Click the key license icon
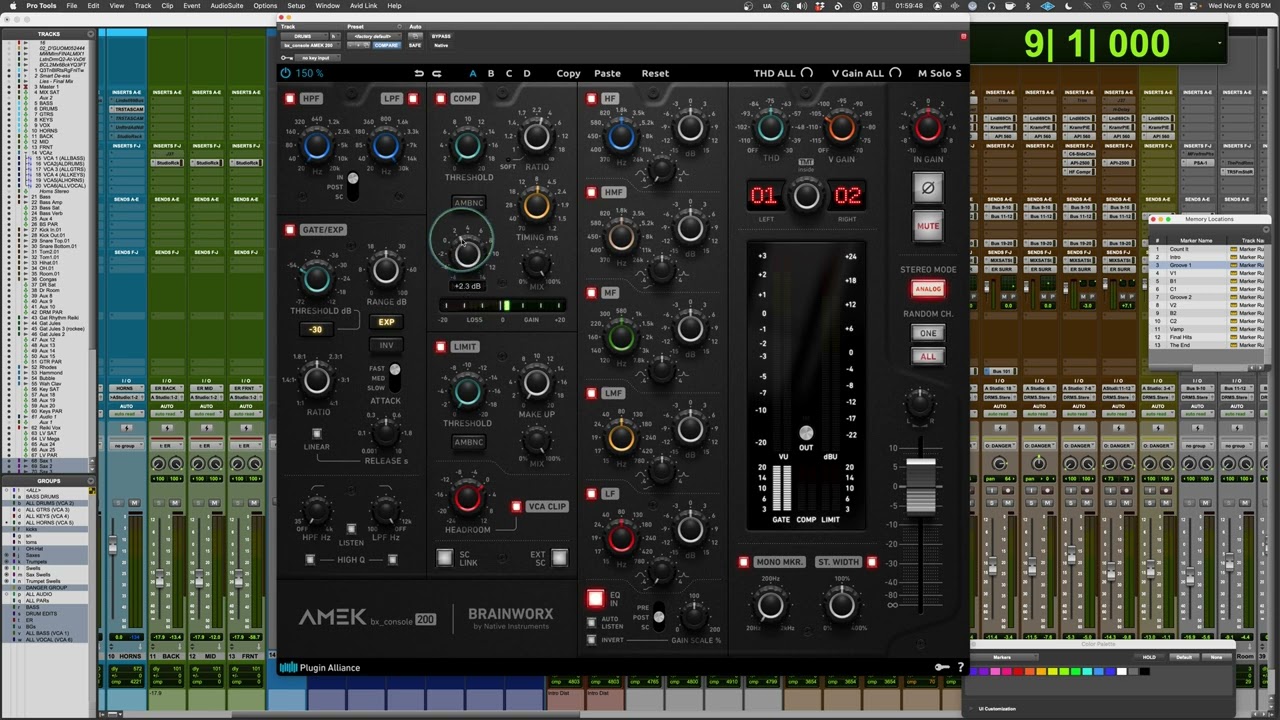Viewport: 1280px width, 720px height. (942, 667)
